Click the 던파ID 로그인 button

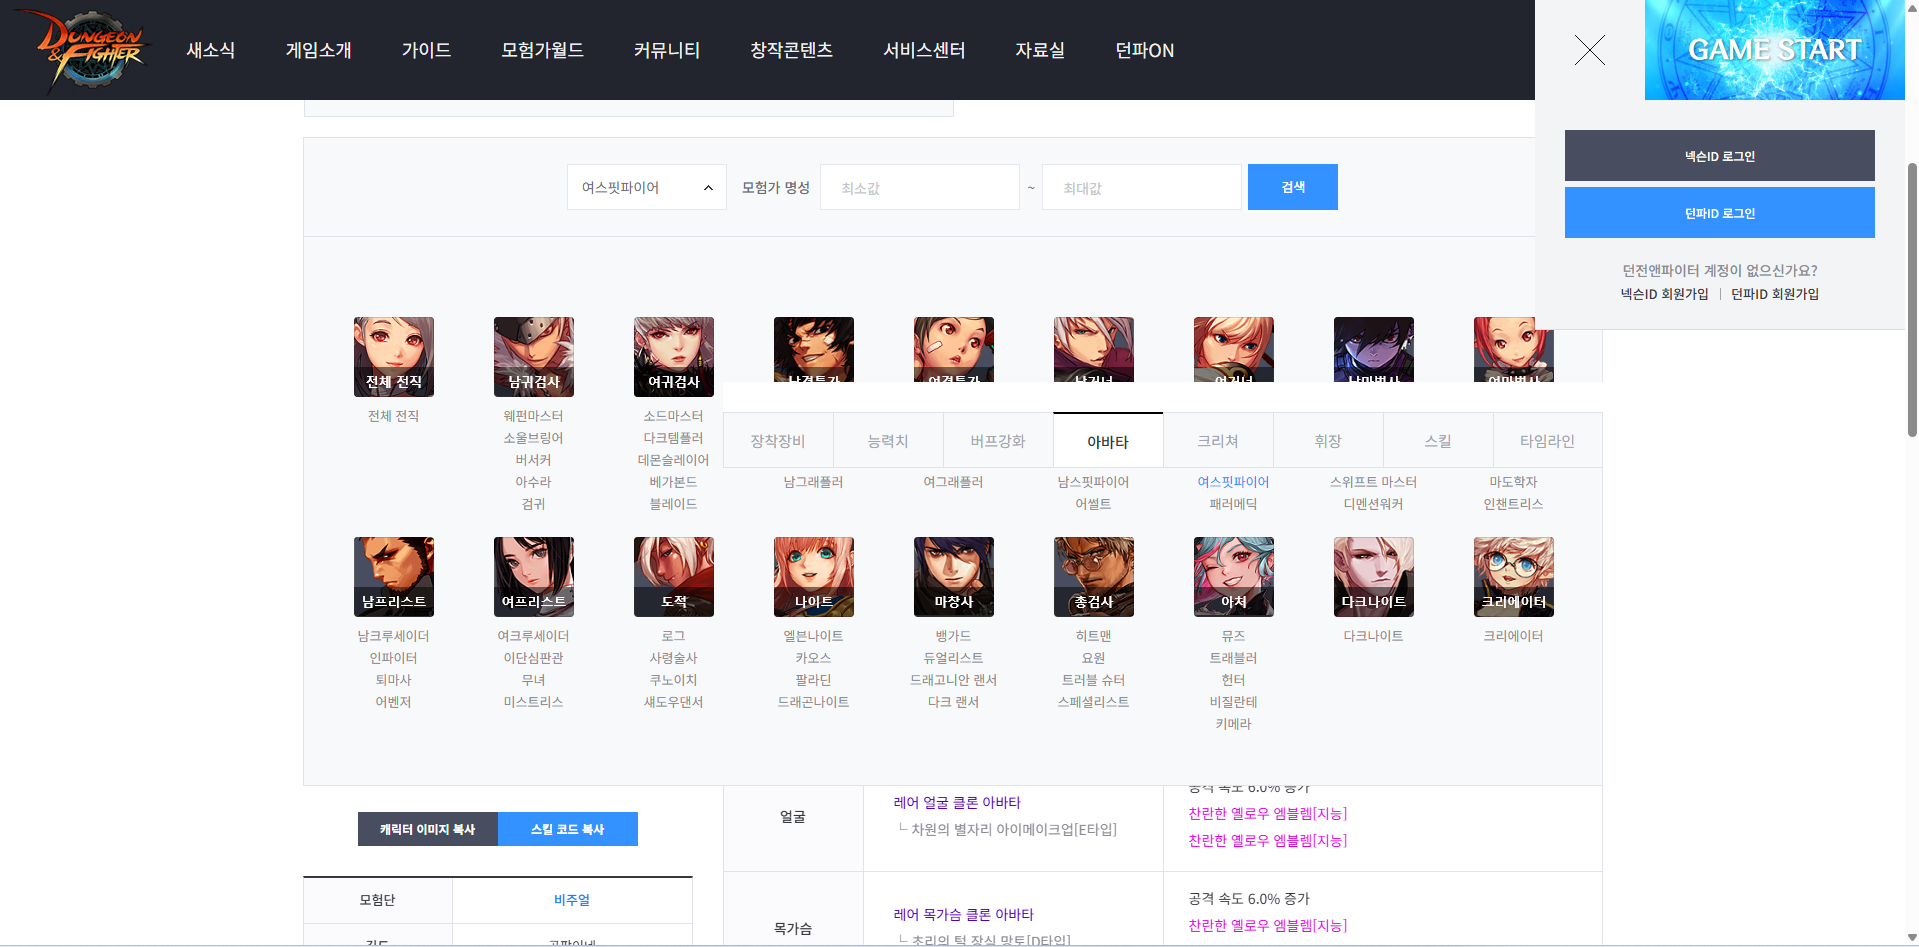1719,213
